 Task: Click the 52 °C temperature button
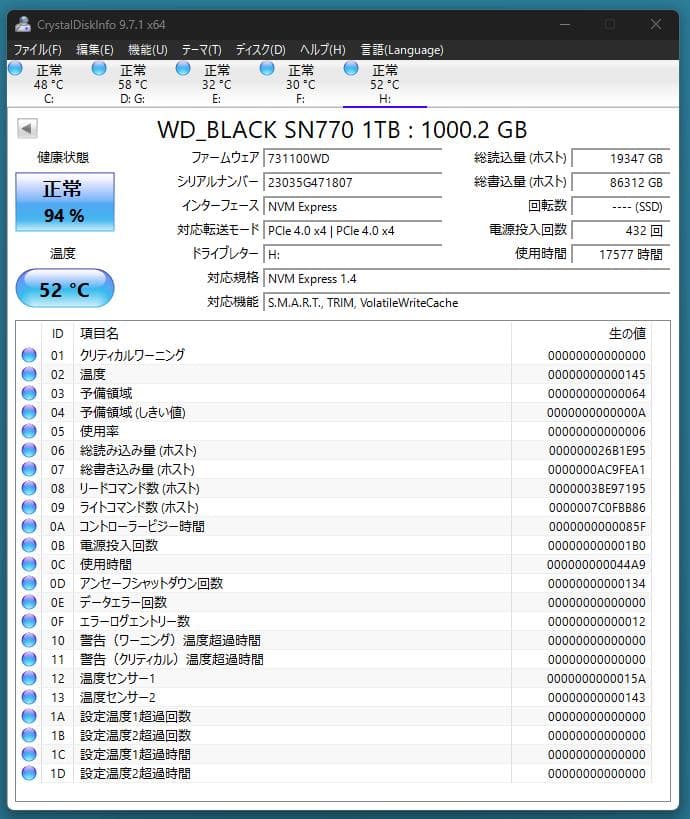click(x=65, y=288)
